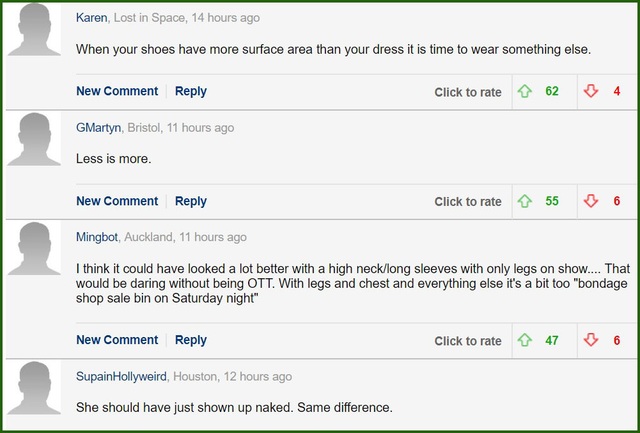The height and width of the screenshot is (433, 640).
Task: Downvote GMartyn's "Less is more" comment
Action: pyautogui.click(x=590, y=201)
